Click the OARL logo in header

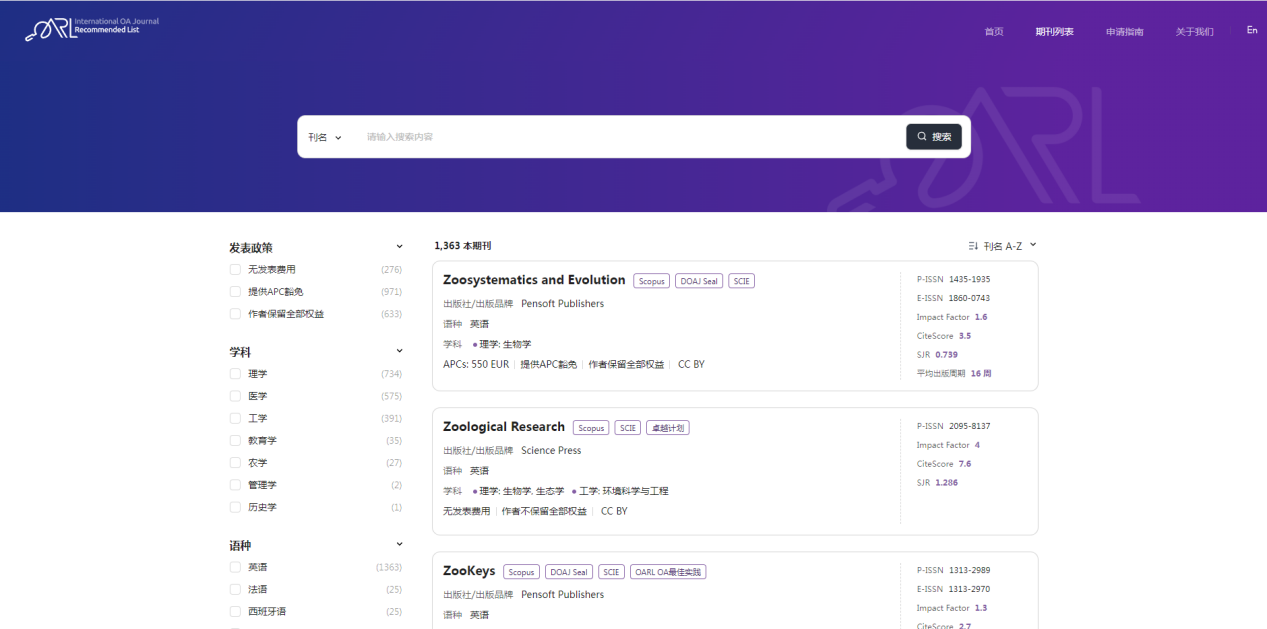point(91,27)
